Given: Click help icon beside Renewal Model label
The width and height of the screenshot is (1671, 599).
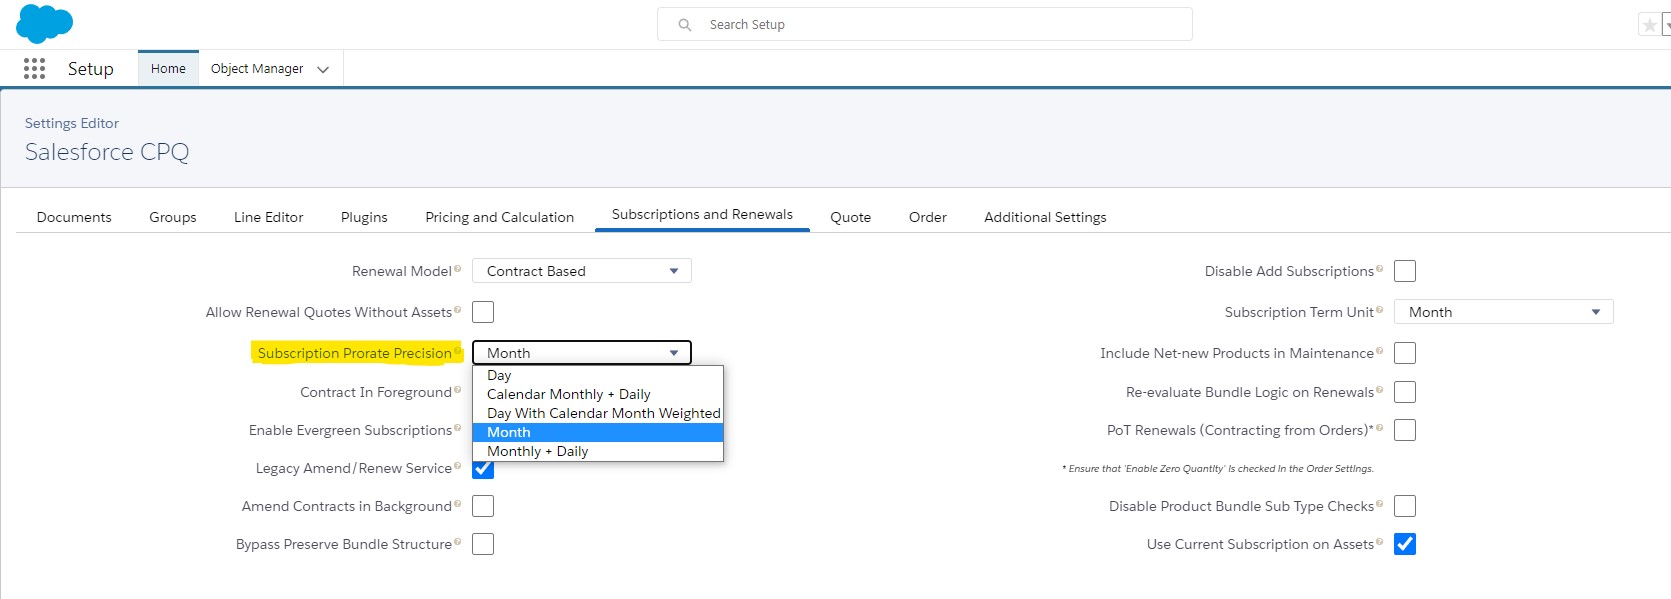Looking at the screenshot, I should click(458, 269).
